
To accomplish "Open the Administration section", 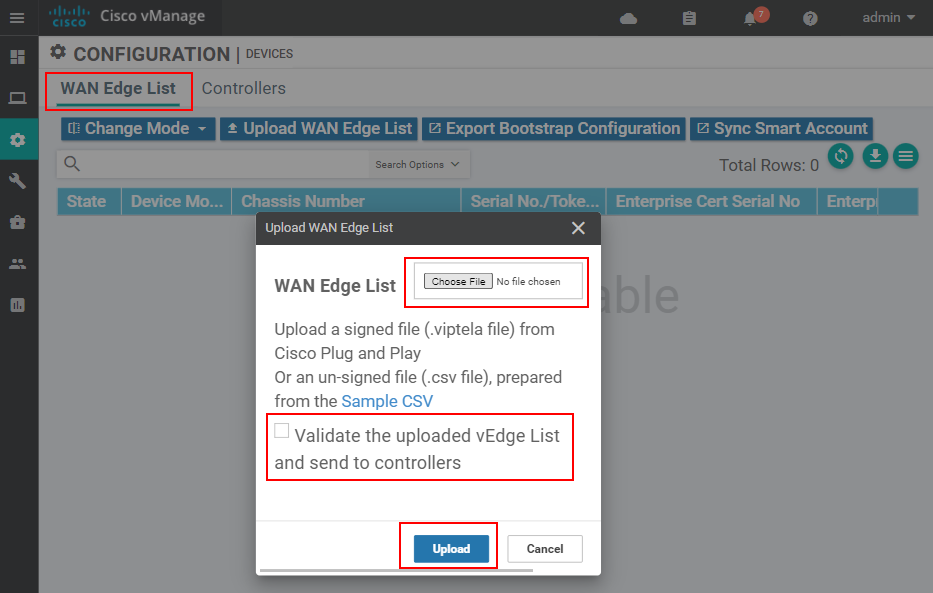I will coord(17,263).
